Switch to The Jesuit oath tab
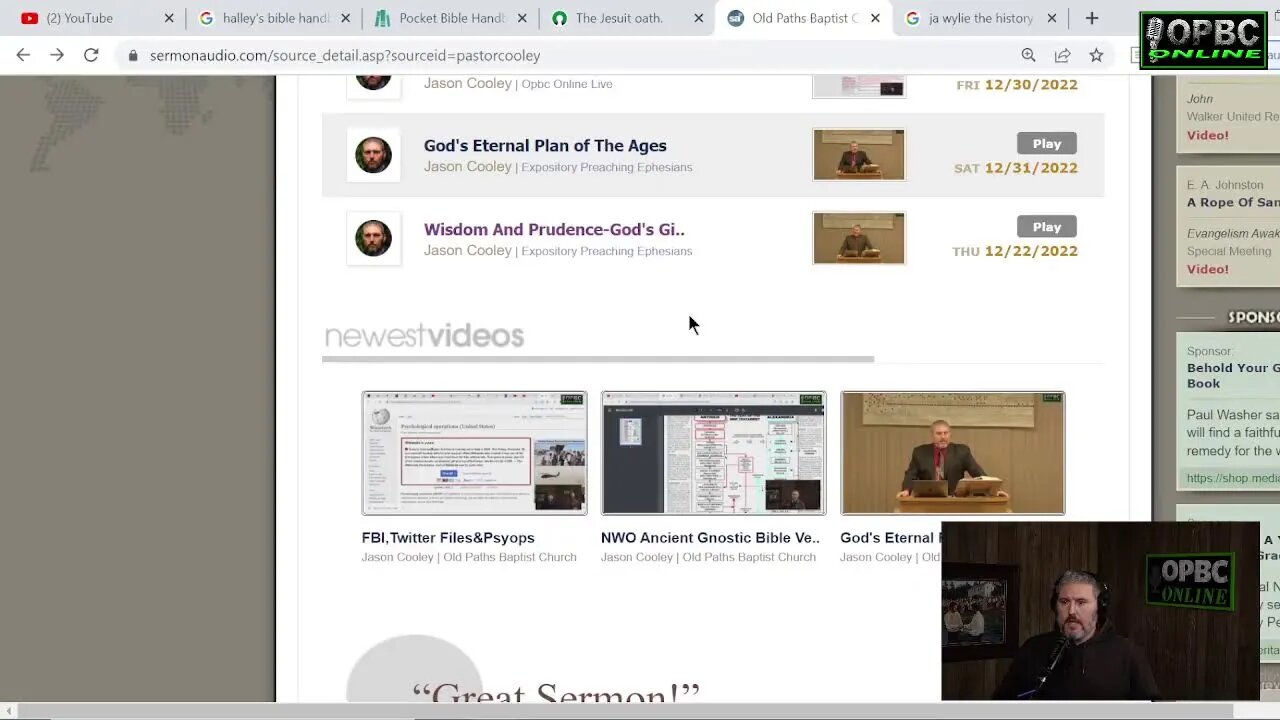The width and height of the screenshot is (1280, 720). coord(617,18)
